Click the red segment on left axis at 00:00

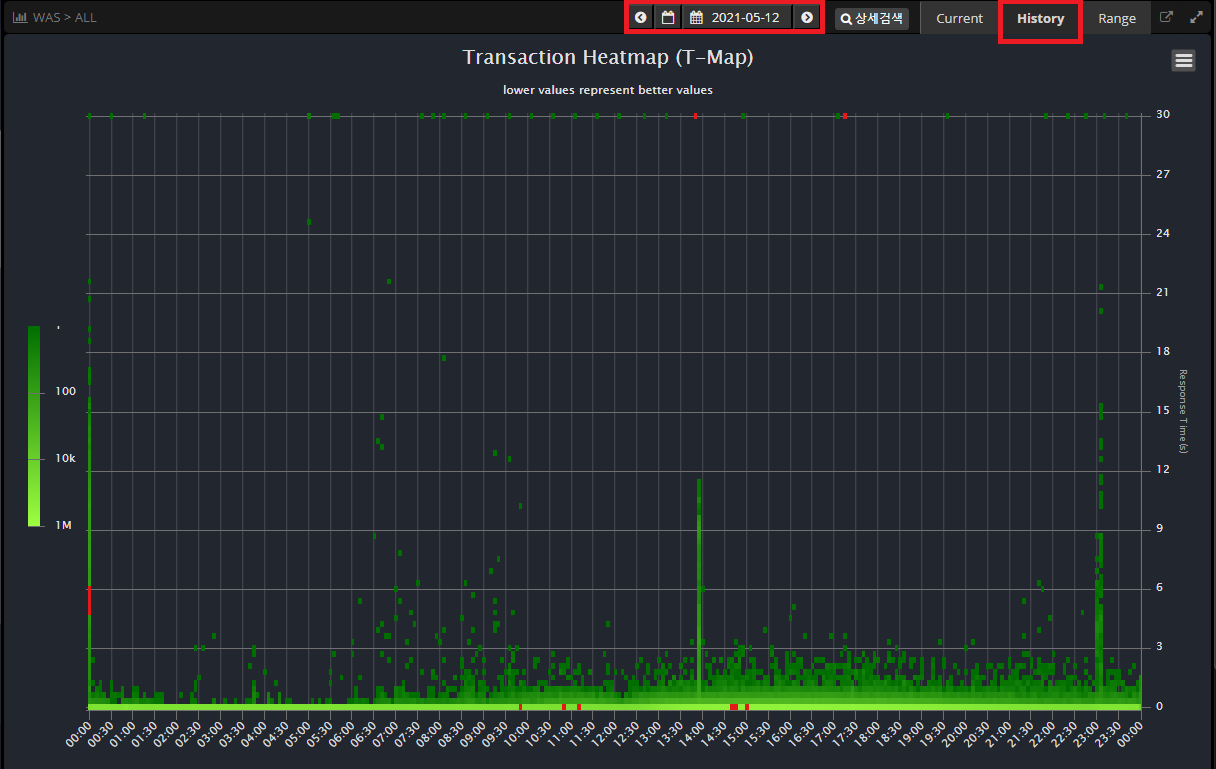[89, 600]
